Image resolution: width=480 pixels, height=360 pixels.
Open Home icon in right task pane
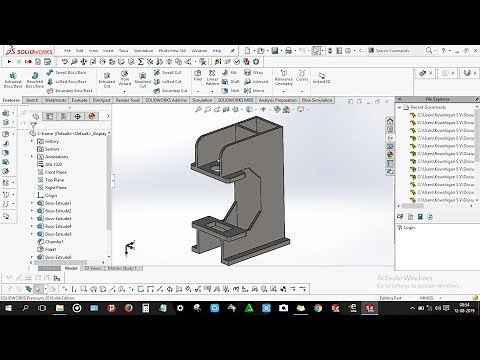pos(390,121)
